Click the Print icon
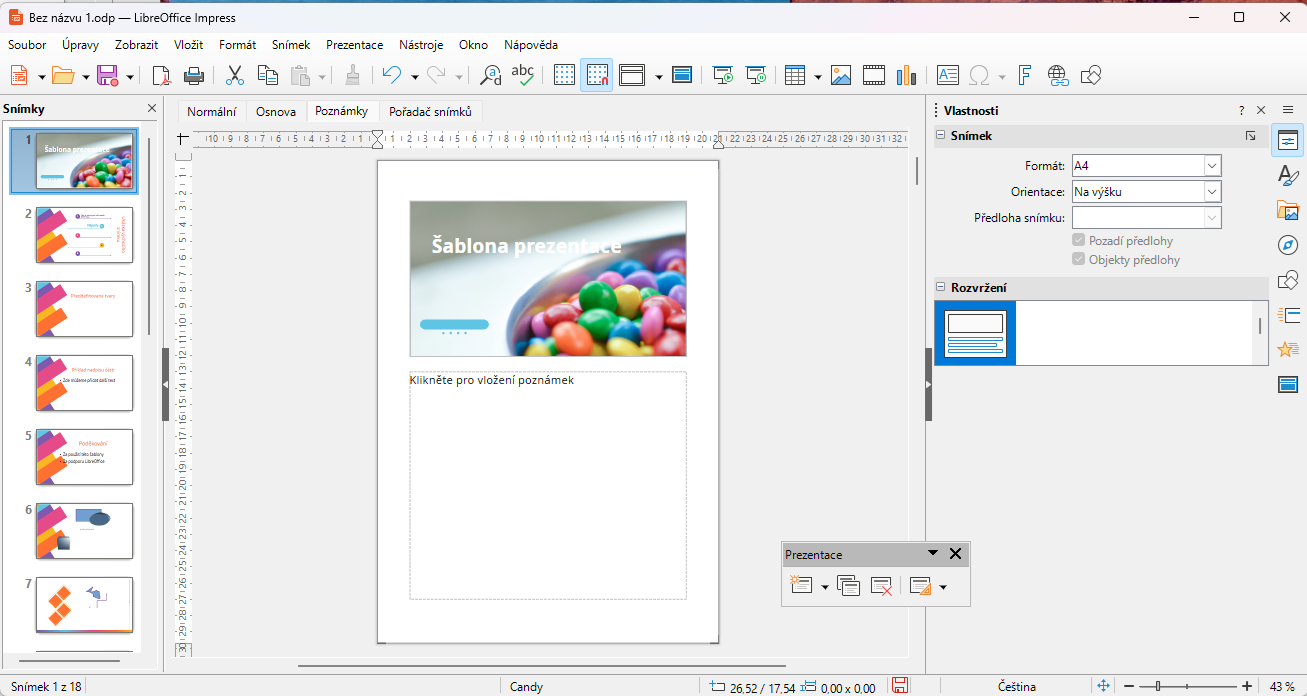The width and height of the screenshot is (1307, 696). tap(194, 75)
